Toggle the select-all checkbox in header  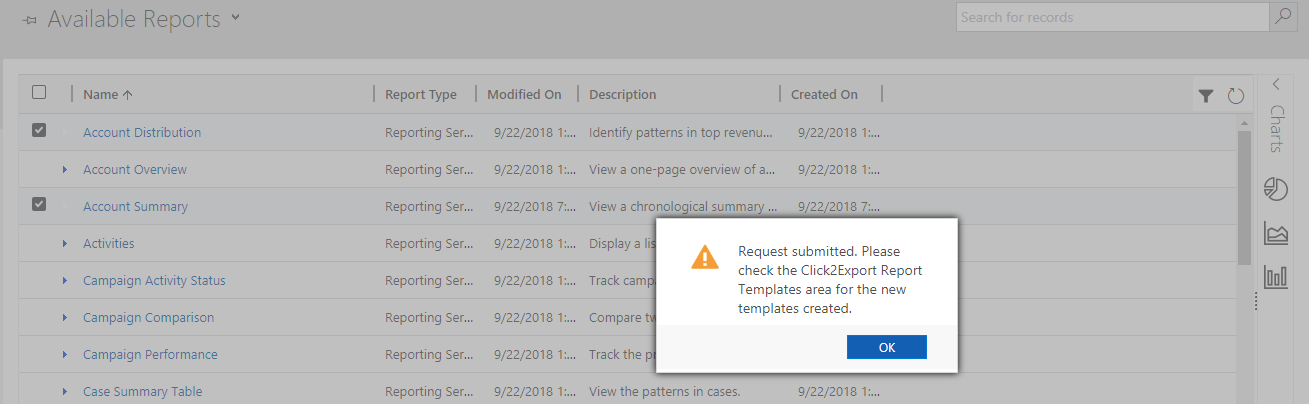(39, 92)
